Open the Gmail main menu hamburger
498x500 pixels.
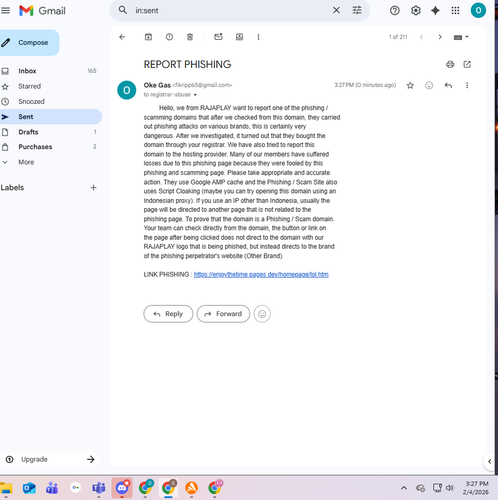pyautogui.click(x=5, y=11)
